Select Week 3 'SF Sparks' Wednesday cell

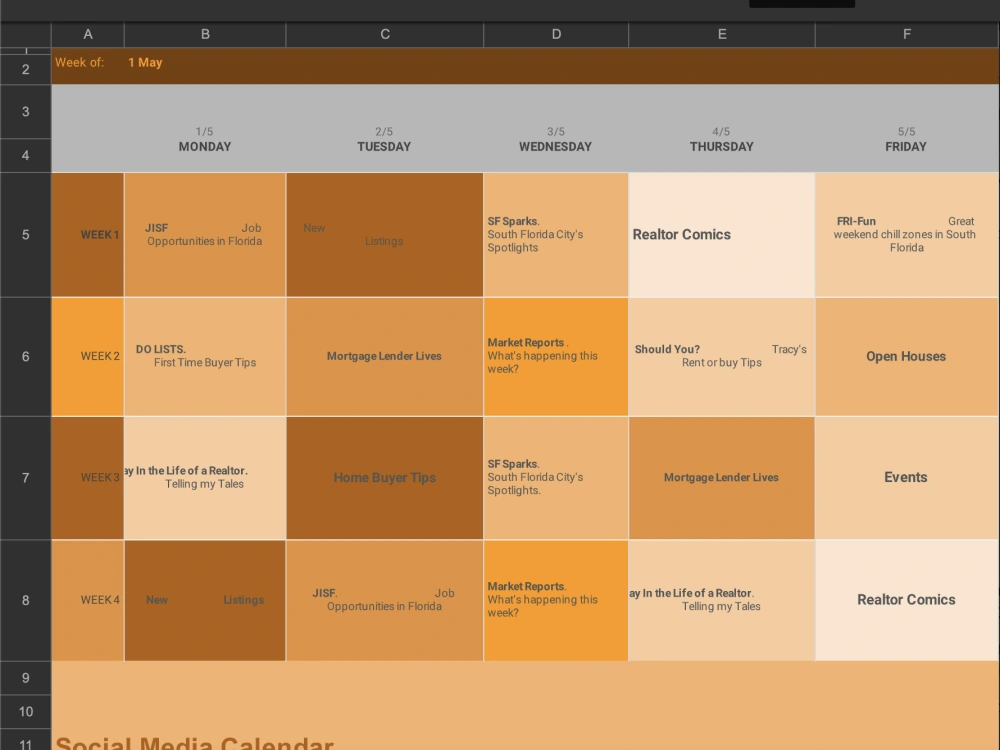pos(556,478)
